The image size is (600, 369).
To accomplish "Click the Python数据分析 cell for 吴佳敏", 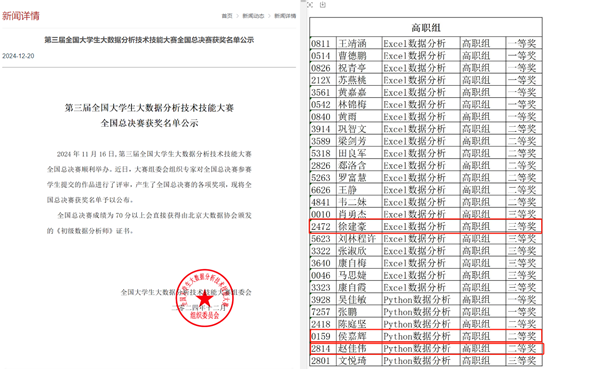I will coord(421,299).
